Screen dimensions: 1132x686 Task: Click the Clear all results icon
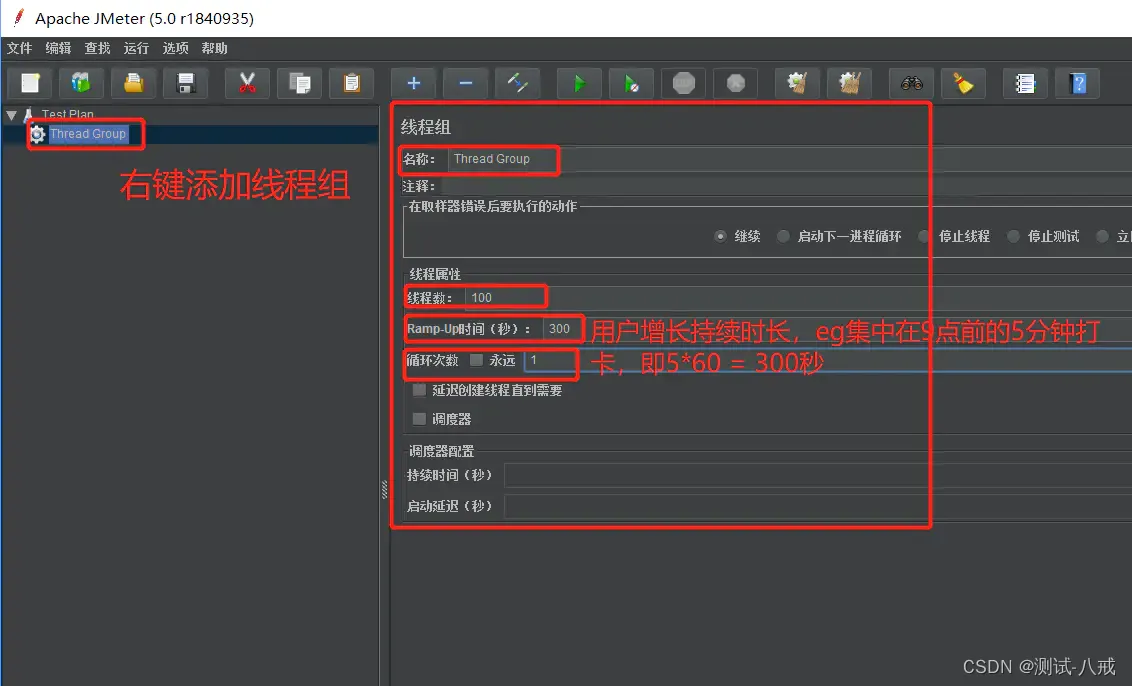850,84
